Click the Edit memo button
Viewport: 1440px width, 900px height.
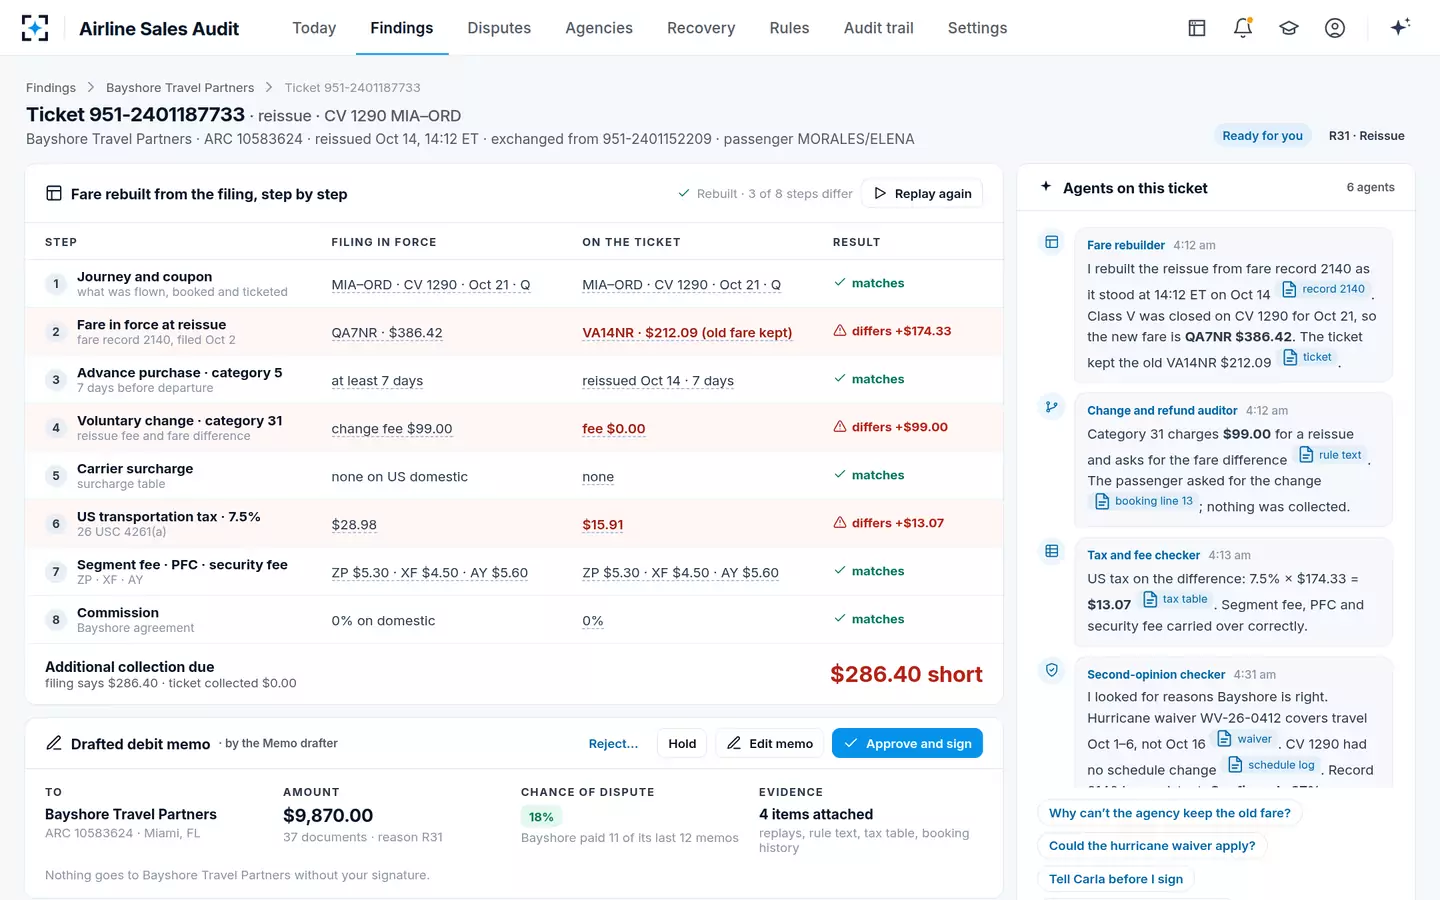[x=769, y=743]
